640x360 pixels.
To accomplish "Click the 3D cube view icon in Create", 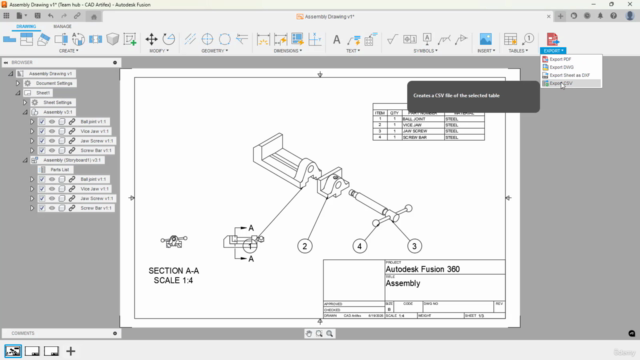I will (x=113, y=39).
